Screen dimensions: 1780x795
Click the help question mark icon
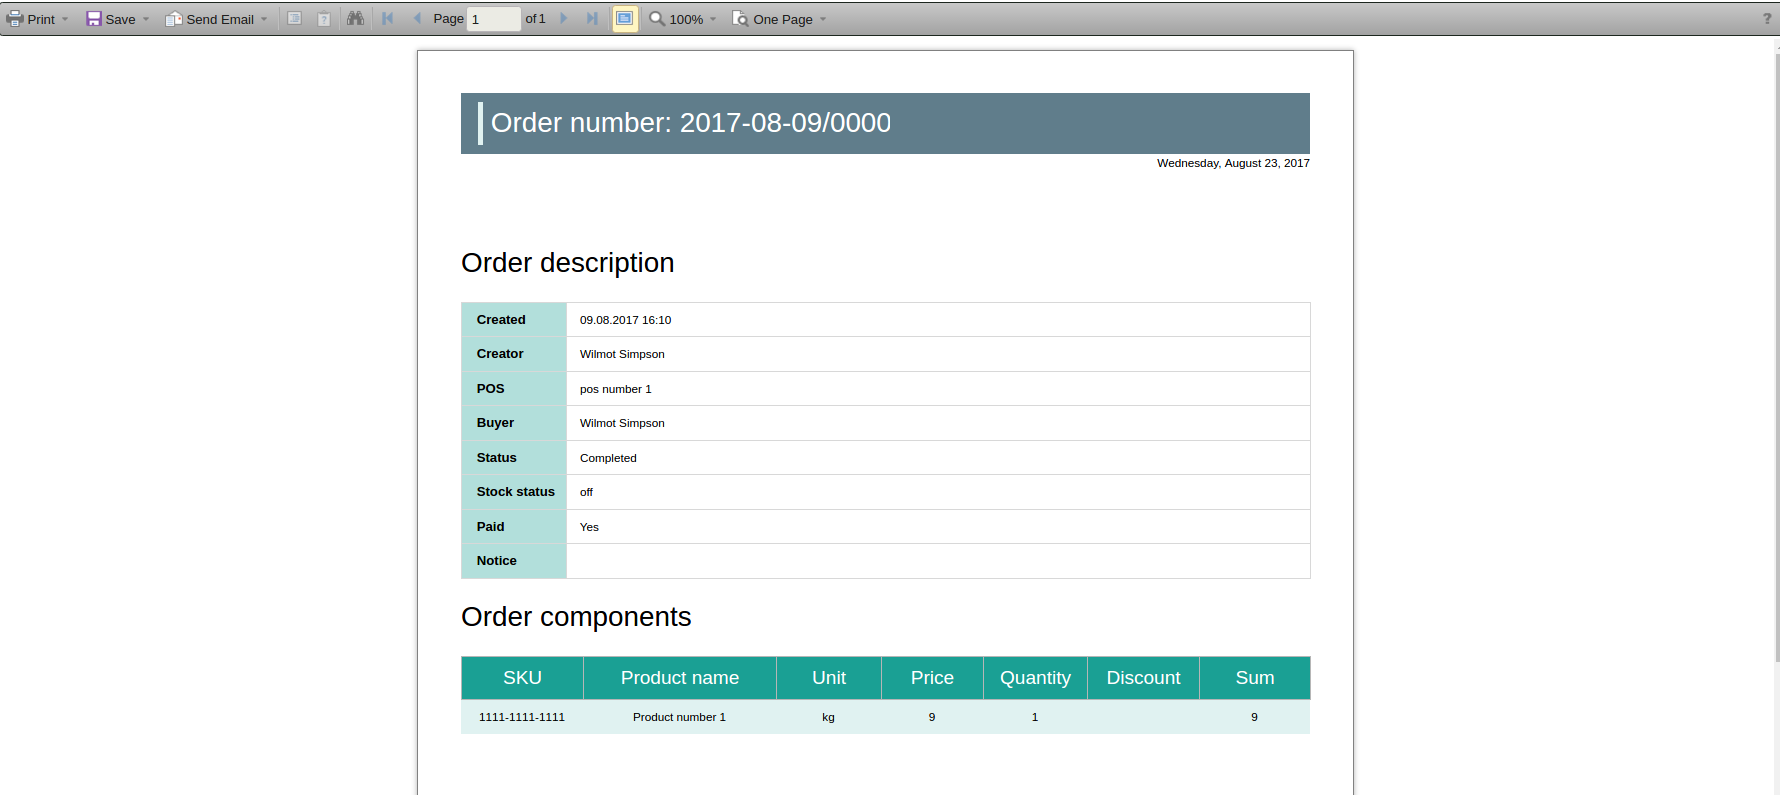click(1767, 19)
